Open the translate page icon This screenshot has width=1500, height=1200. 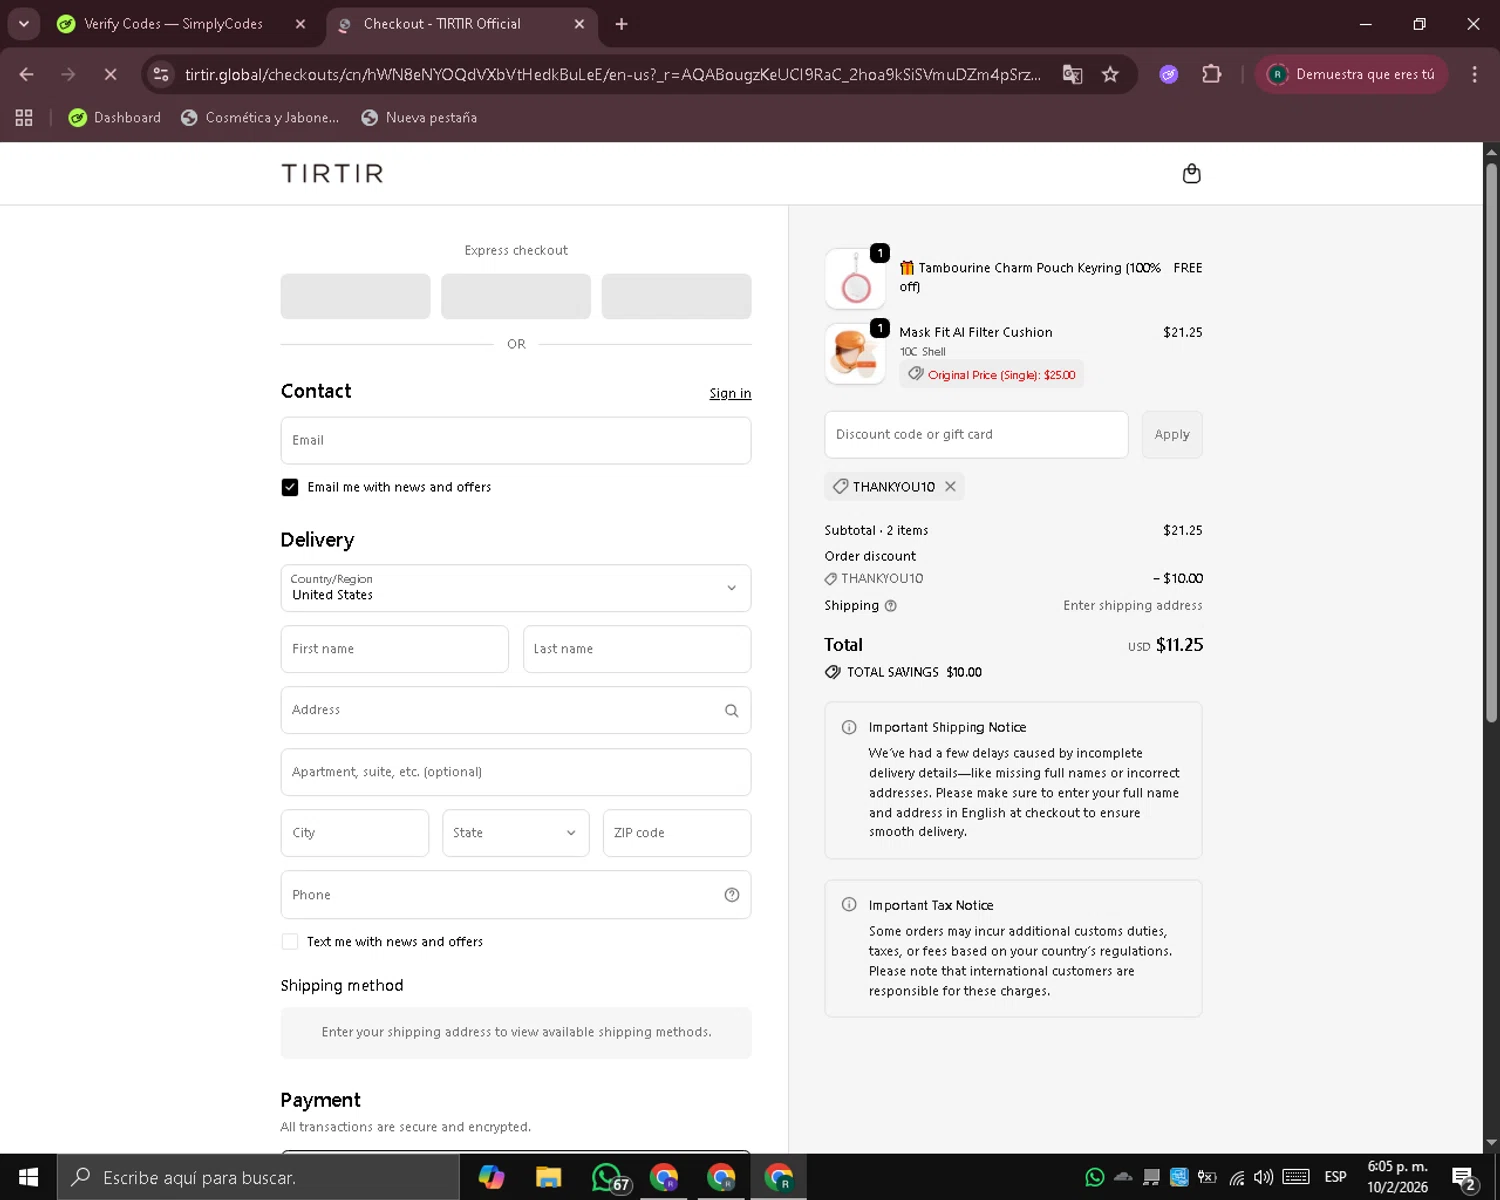point(1072,74)
